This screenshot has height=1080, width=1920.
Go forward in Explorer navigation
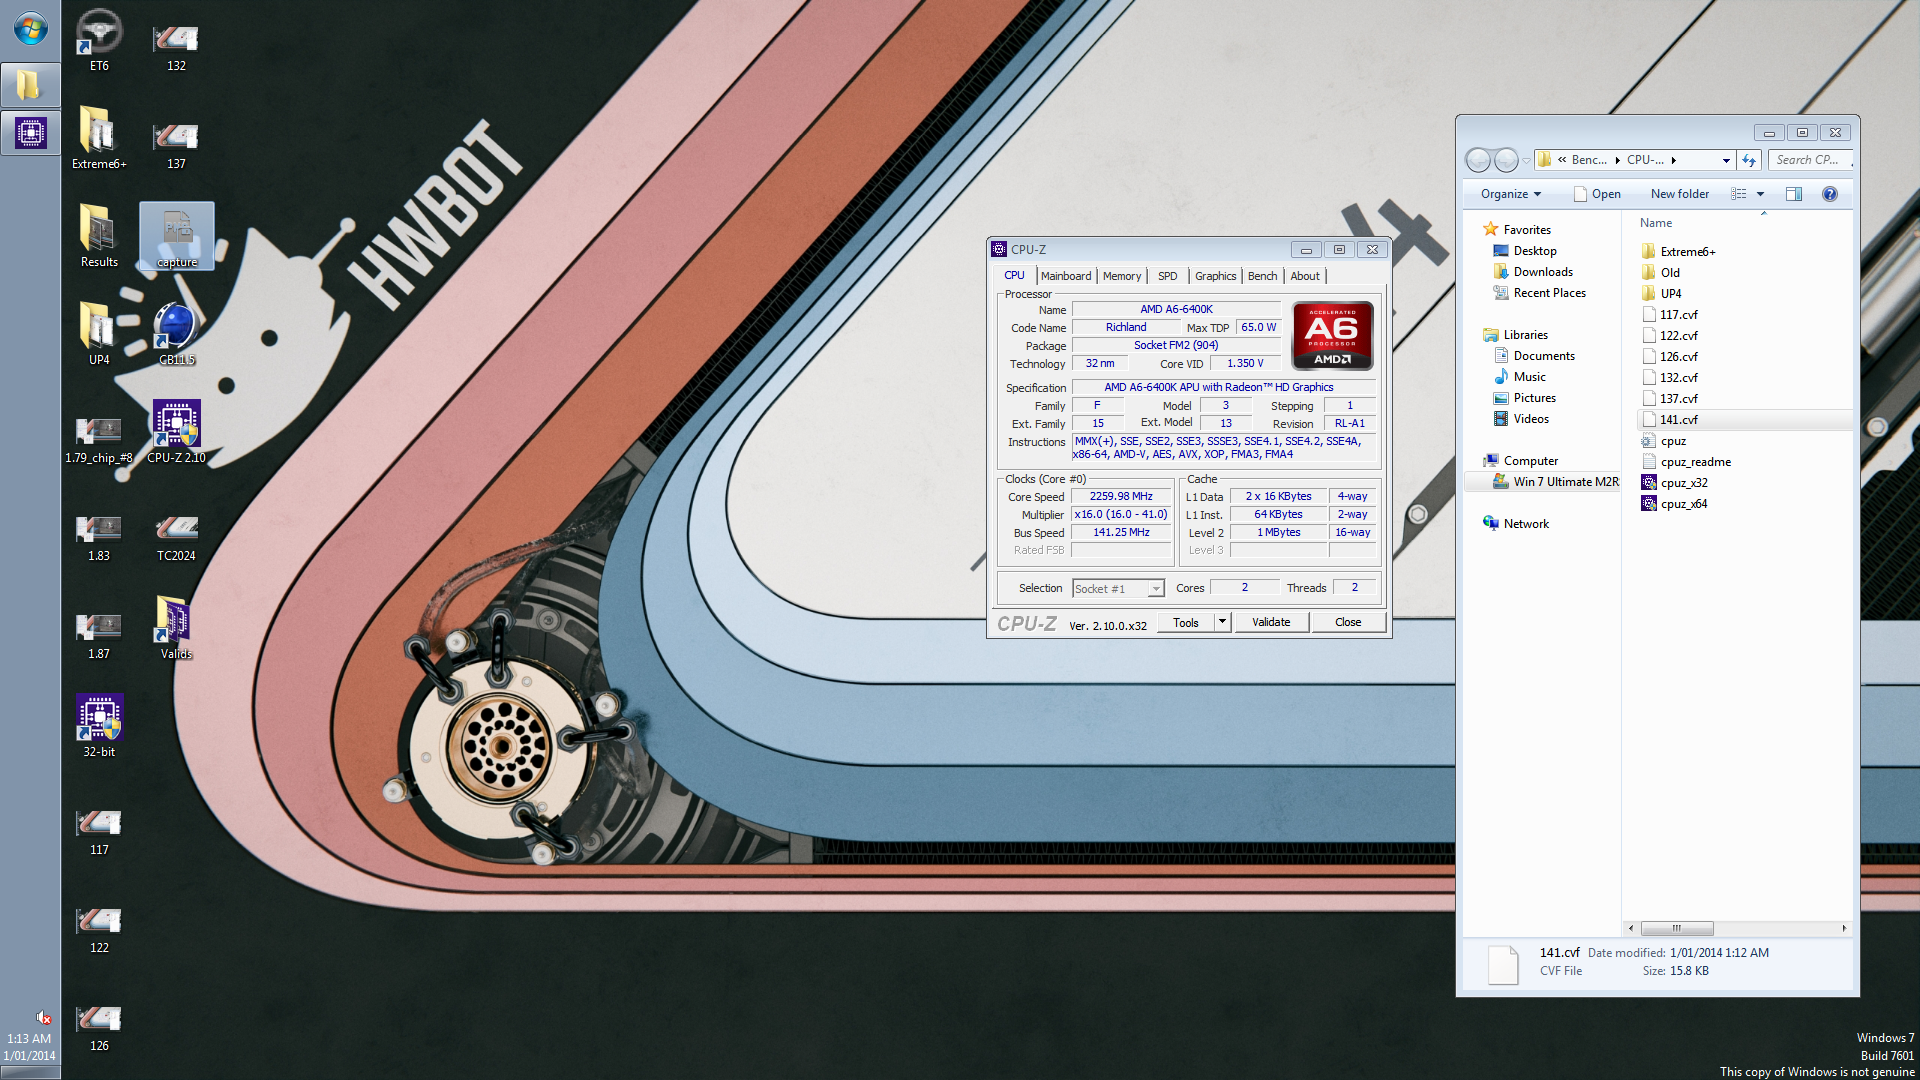tap(1506, 160)
